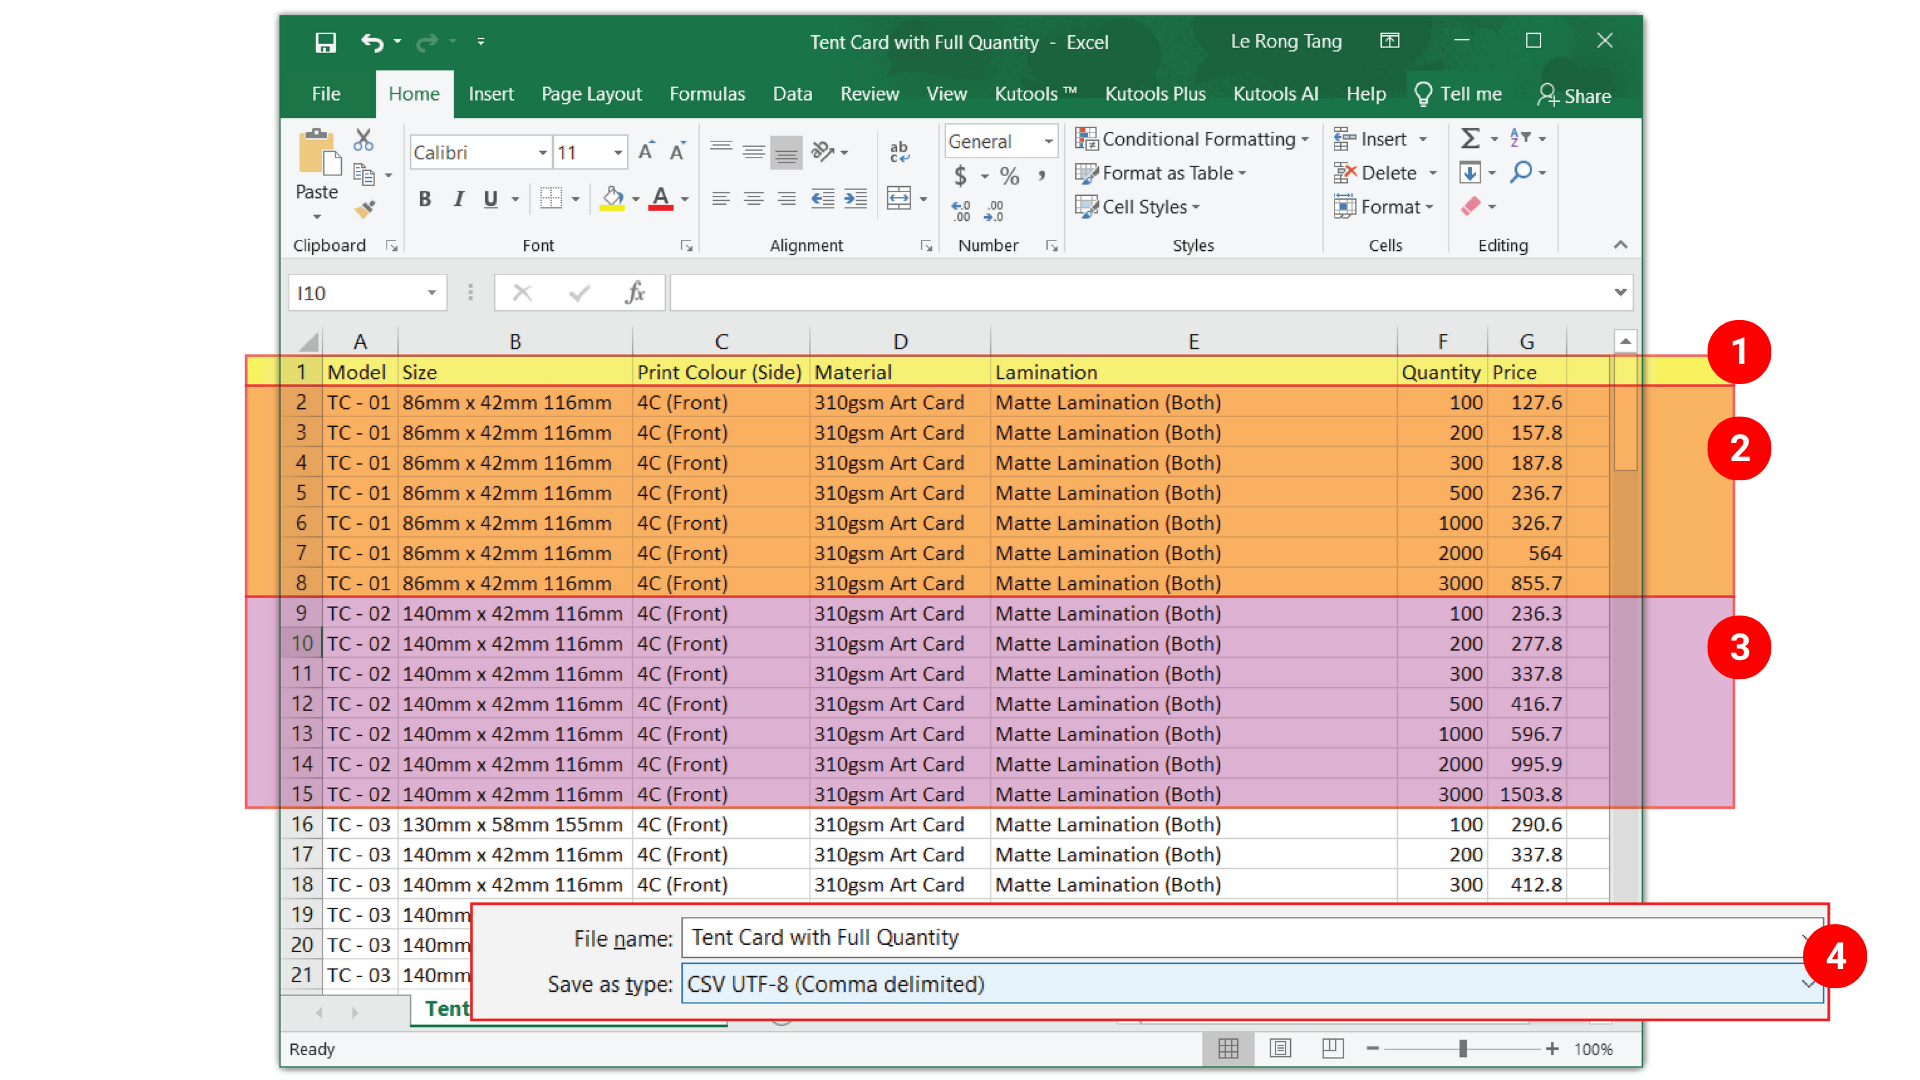Open the Calibri font name dropdown
1920x1080 pixels.
543,153
